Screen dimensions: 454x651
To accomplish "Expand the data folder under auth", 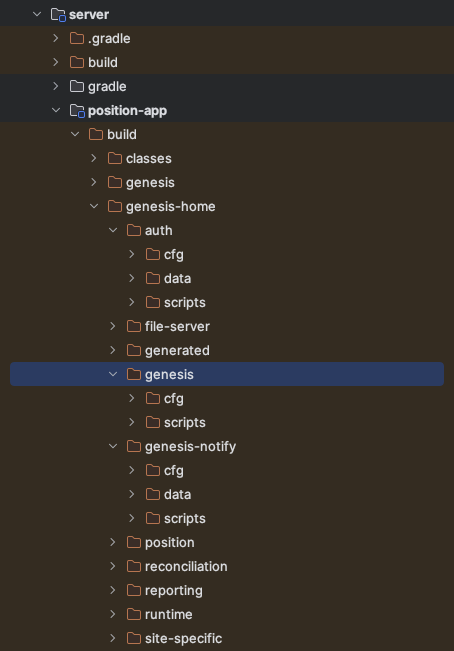I will pyautogui.click(x=132, y=278).
